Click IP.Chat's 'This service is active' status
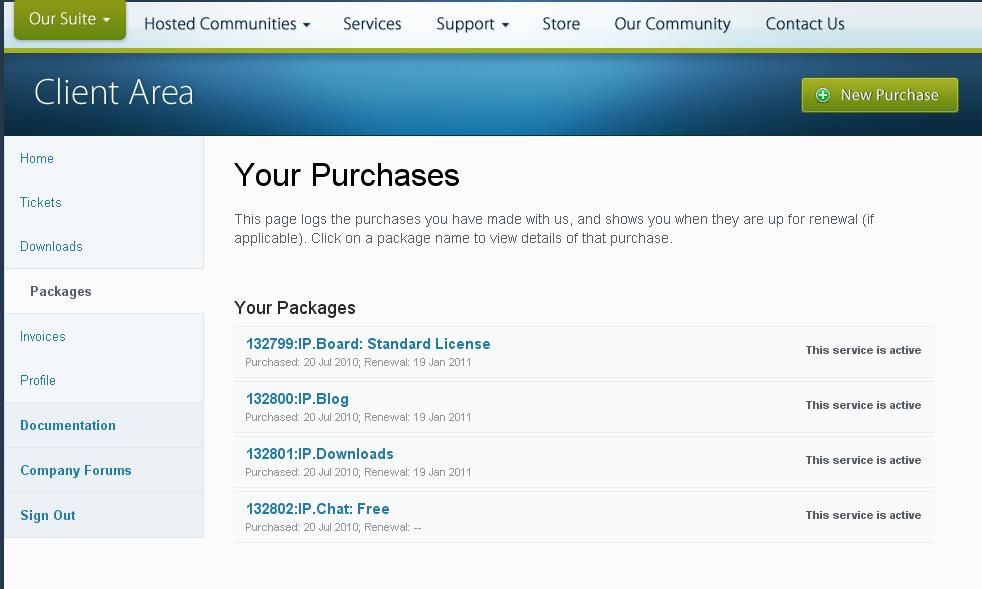982x589 pixels. [x=863, y=516]
